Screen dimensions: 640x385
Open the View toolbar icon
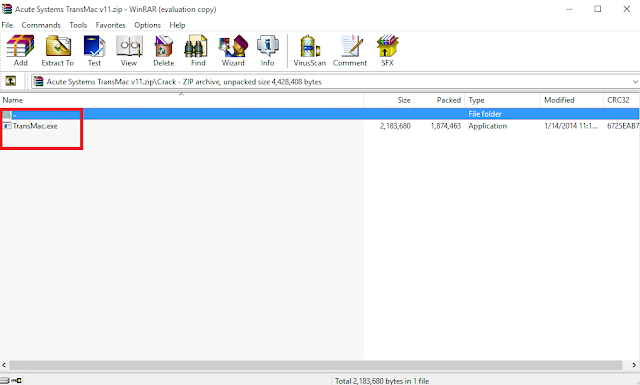[129, 50]
